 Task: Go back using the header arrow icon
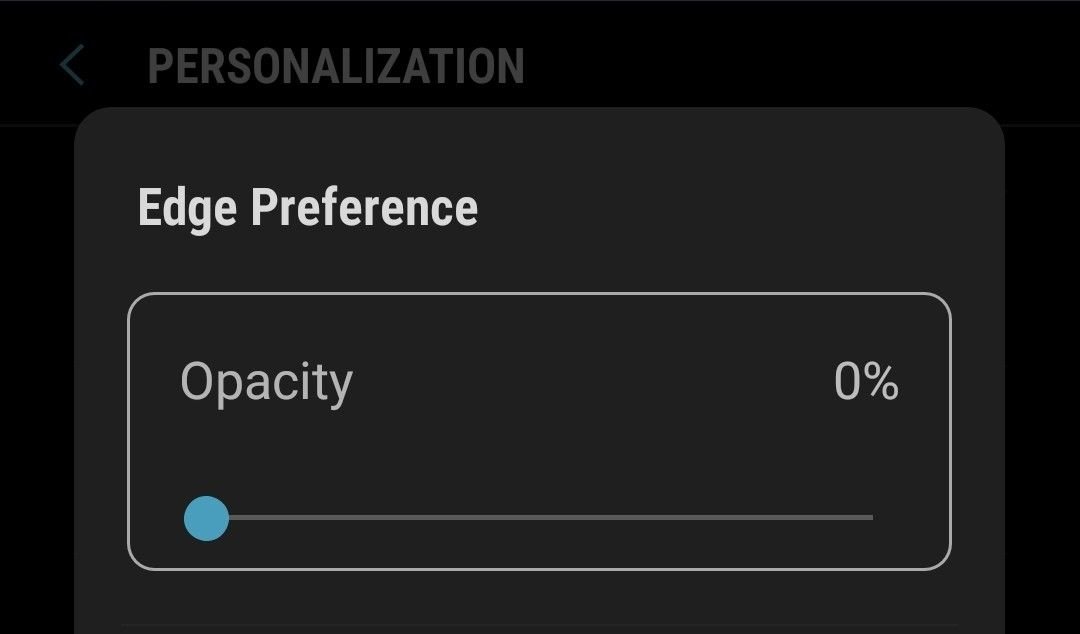pos(71,66)
